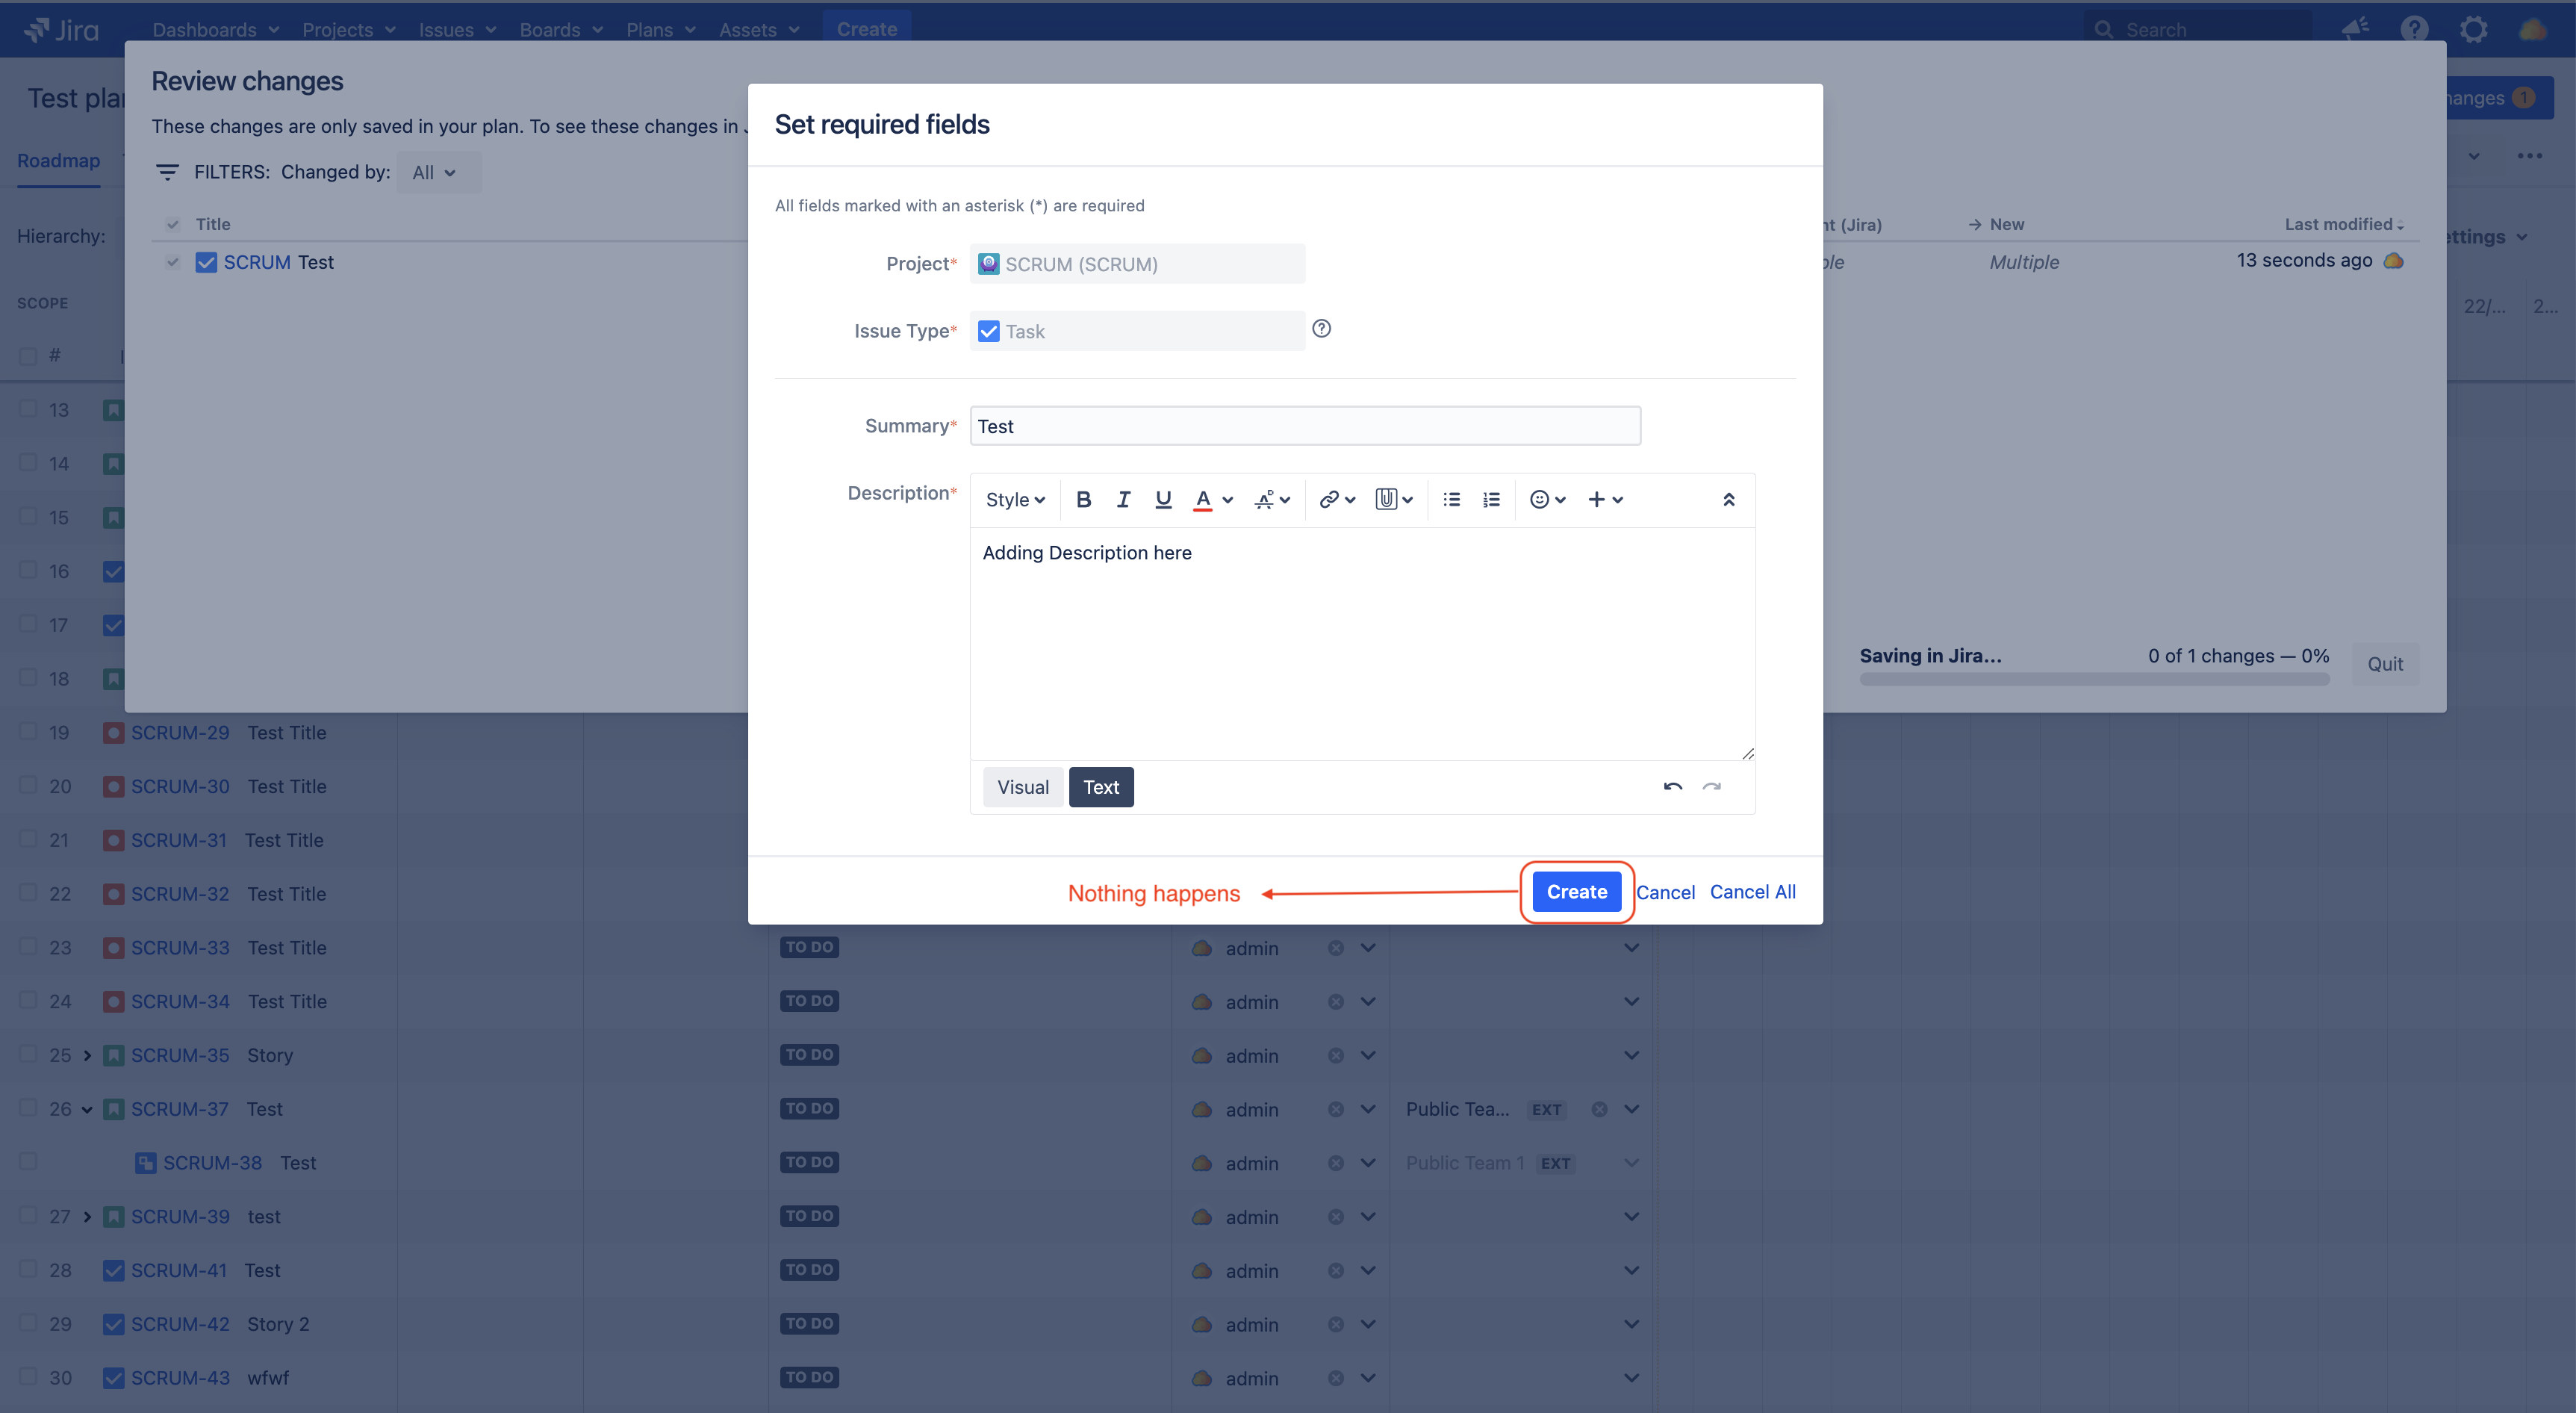Click the Underline formatting icon

point(1162,499)
